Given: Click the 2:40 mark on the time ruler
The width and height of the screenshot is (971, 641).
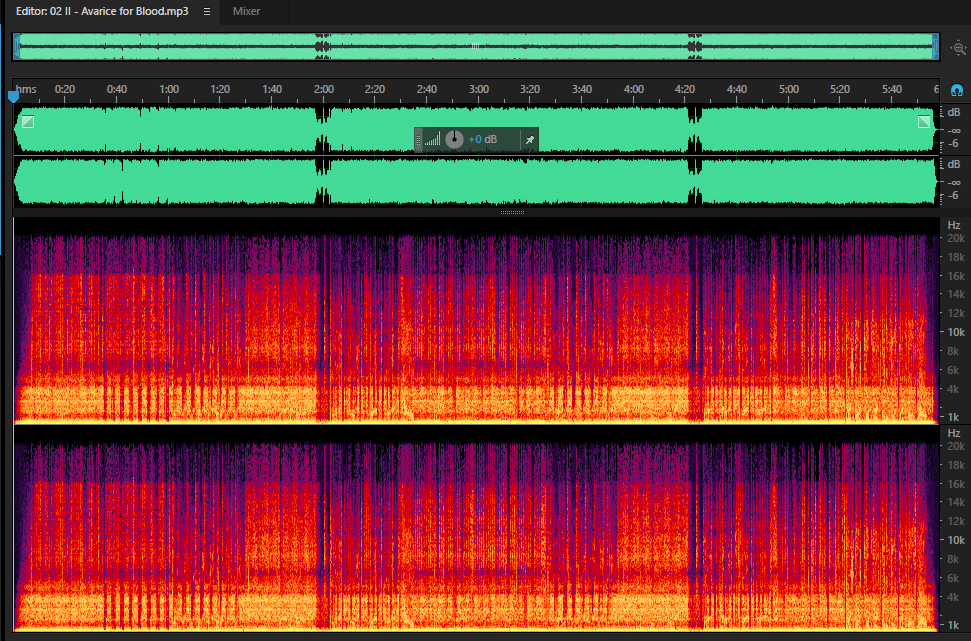Looking at the screenshot, I should point(427,89).
